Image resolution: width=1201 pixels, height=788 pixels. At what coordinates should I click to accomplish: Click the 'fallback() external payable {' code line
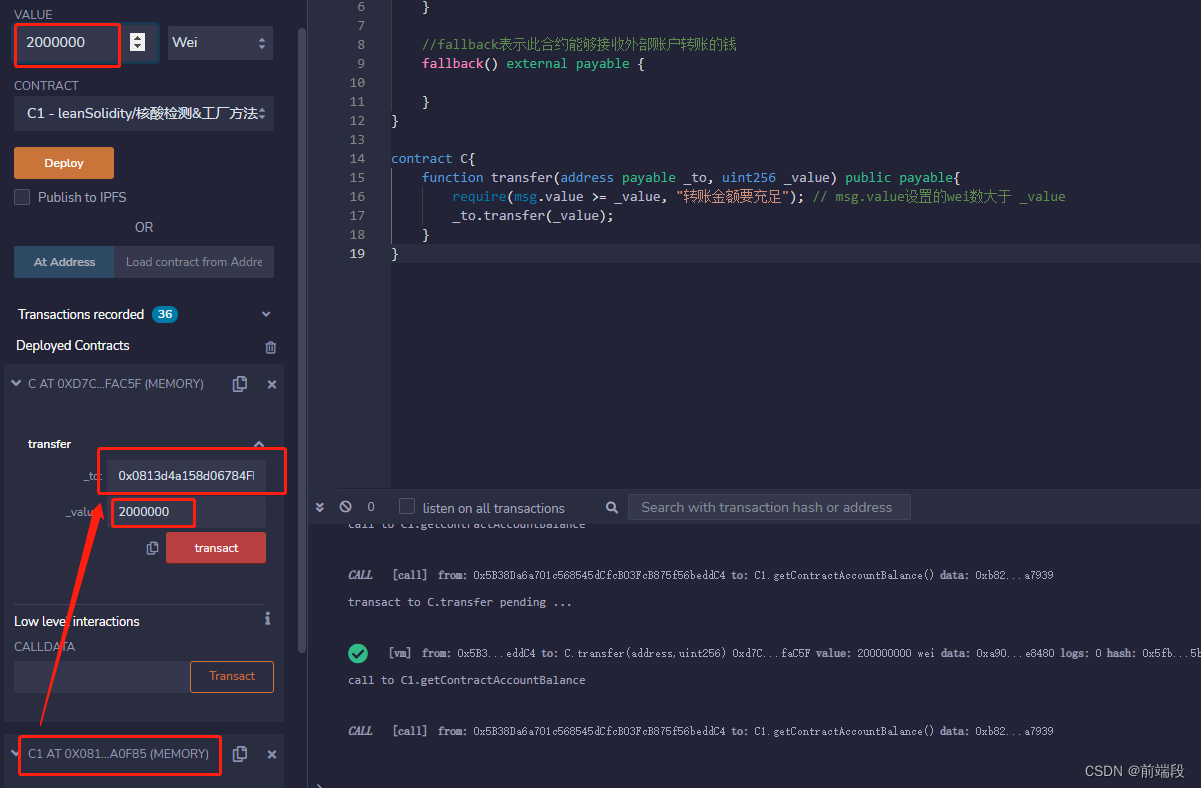[x=533, y=64]
